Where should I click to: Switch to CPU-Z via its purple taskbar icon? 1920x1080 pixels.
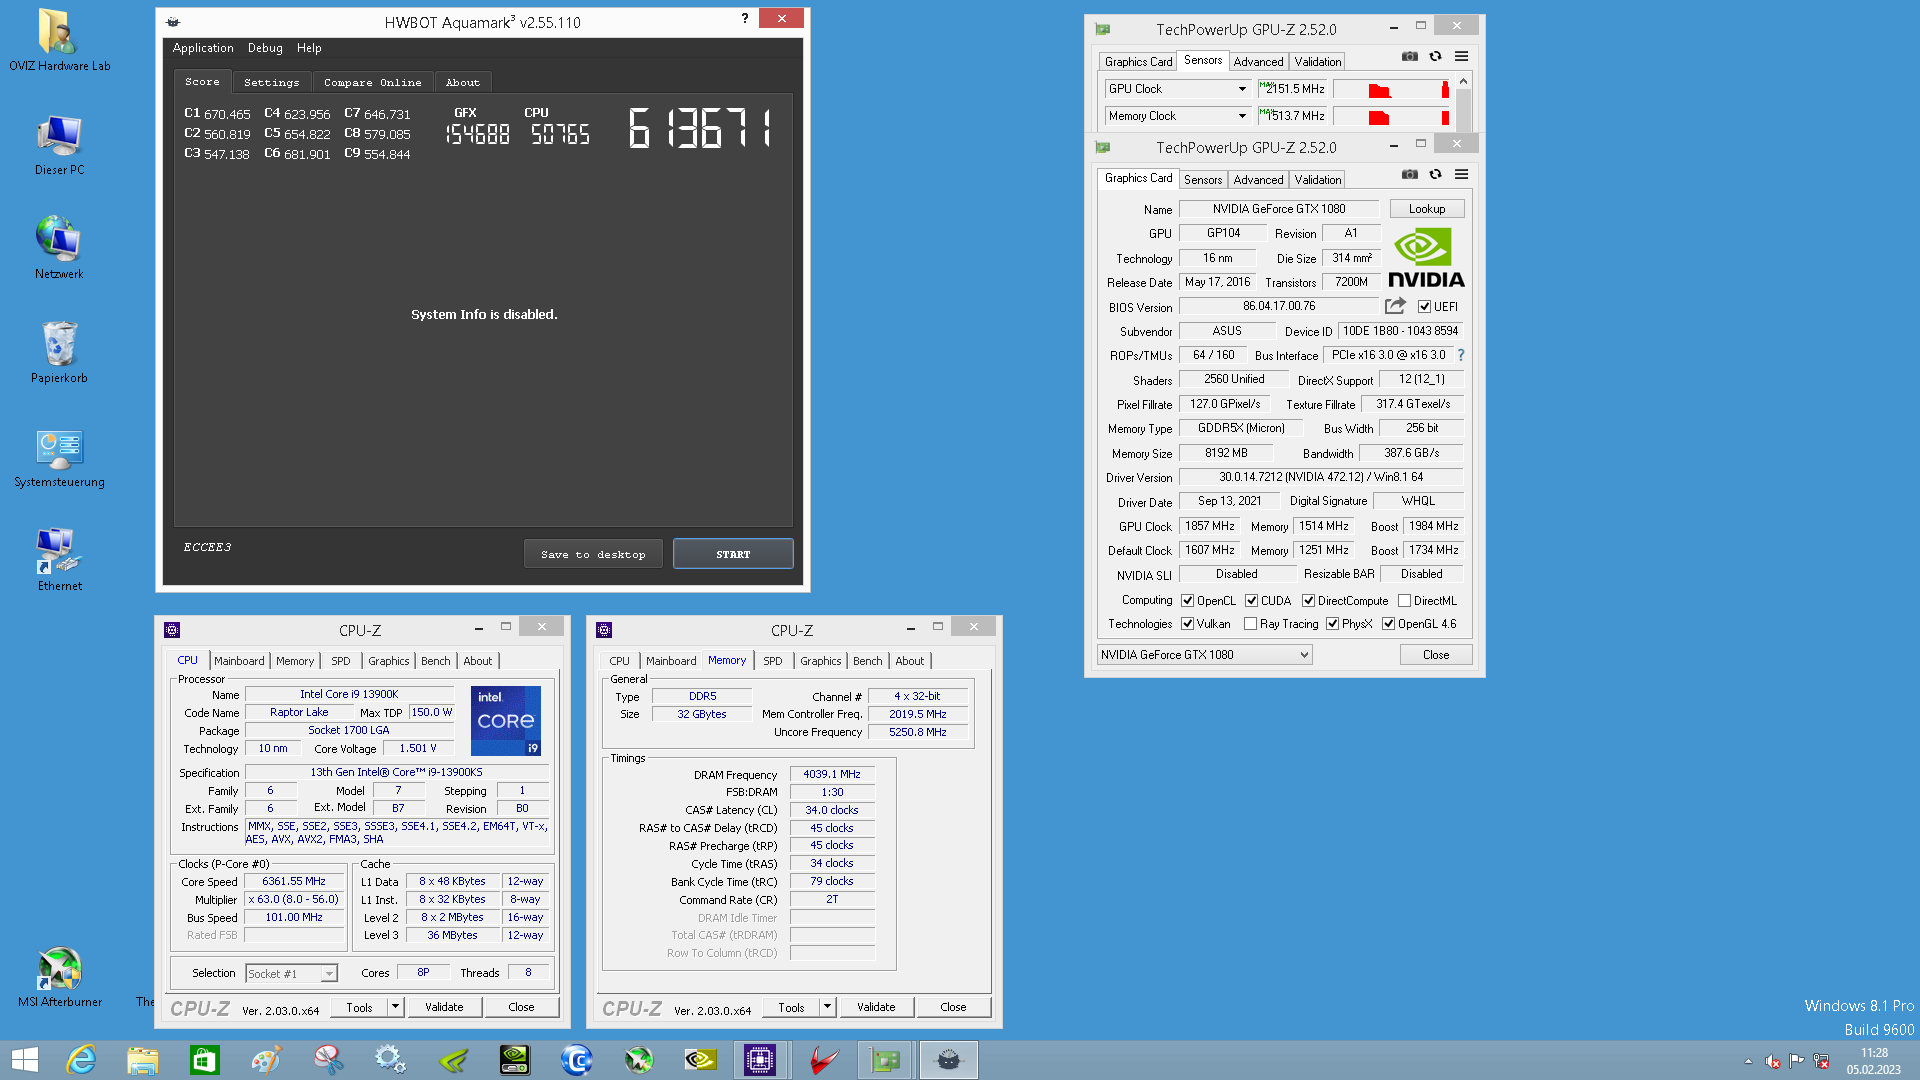760,1060
